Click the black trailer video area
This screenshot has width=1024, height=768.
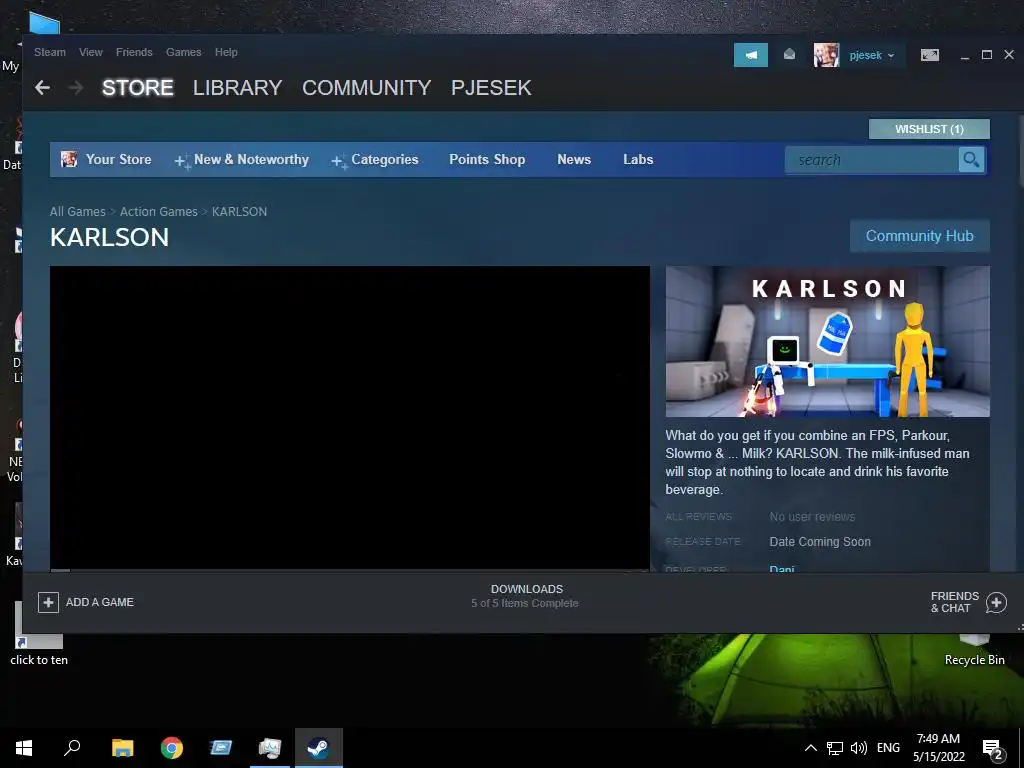pyautogui.click(x=350, y=418)
